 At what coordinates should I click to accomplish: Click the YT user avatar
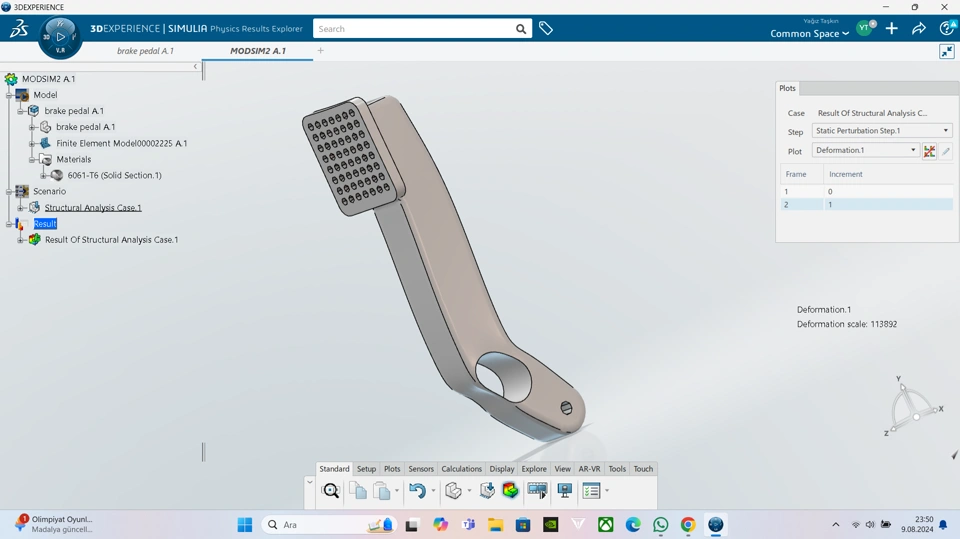pos(865,28)
